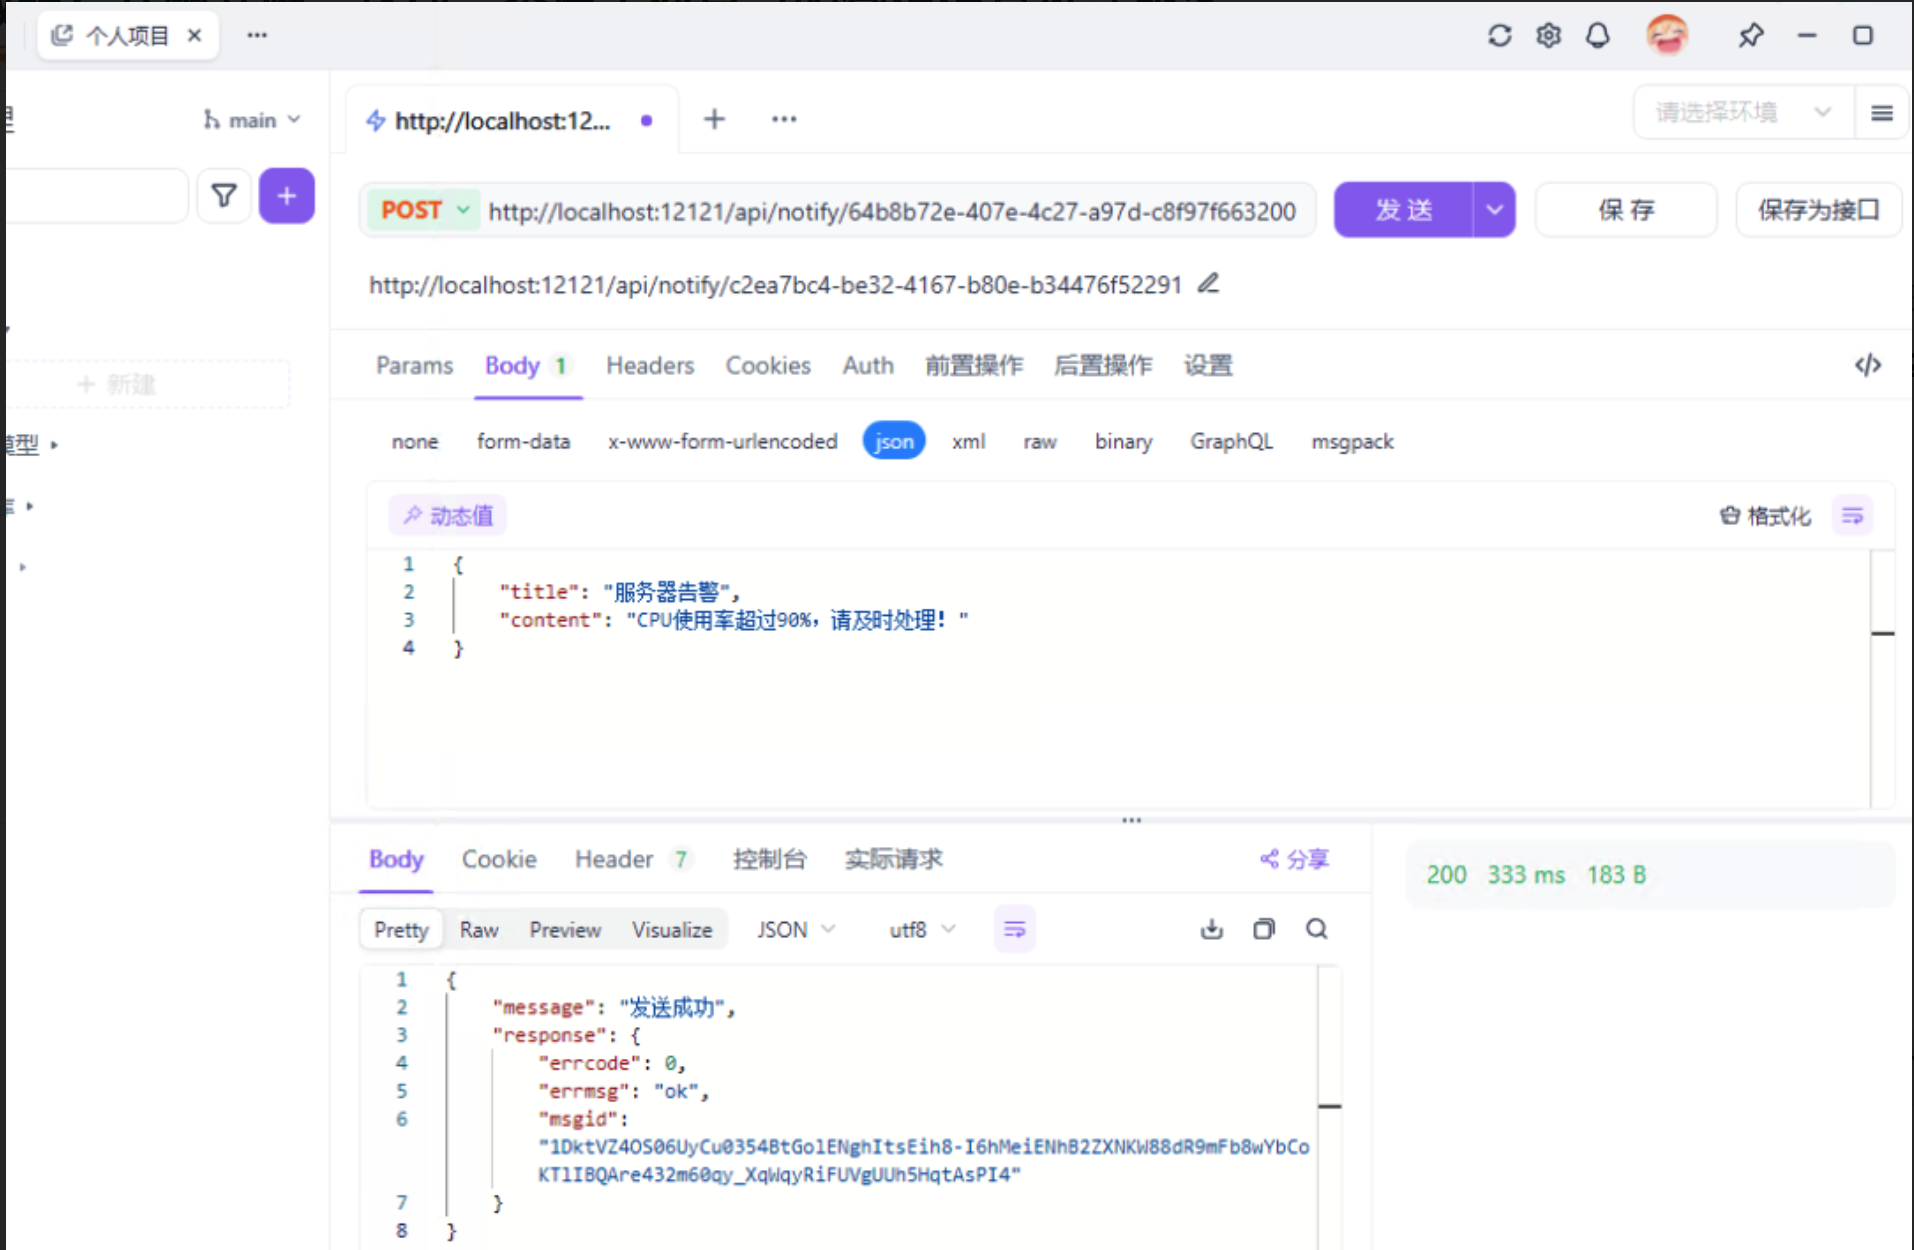Screen dimensions: 1914x1250
Task: Download the response using download icon
Action: 1211,929
